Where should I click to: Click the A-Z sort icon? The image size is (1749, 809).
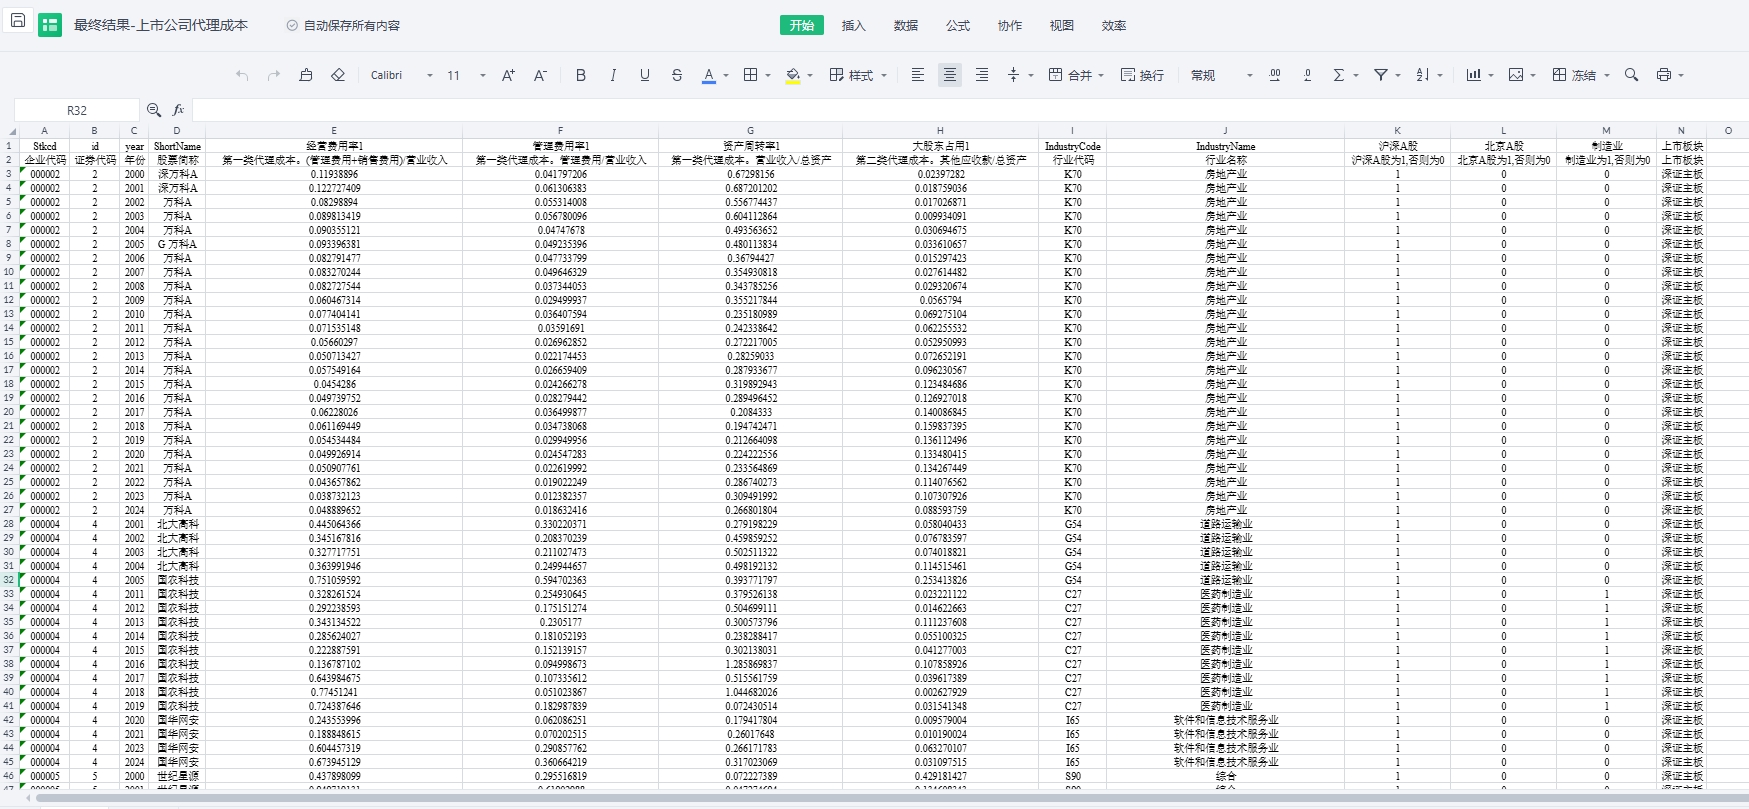point(1423,75)
